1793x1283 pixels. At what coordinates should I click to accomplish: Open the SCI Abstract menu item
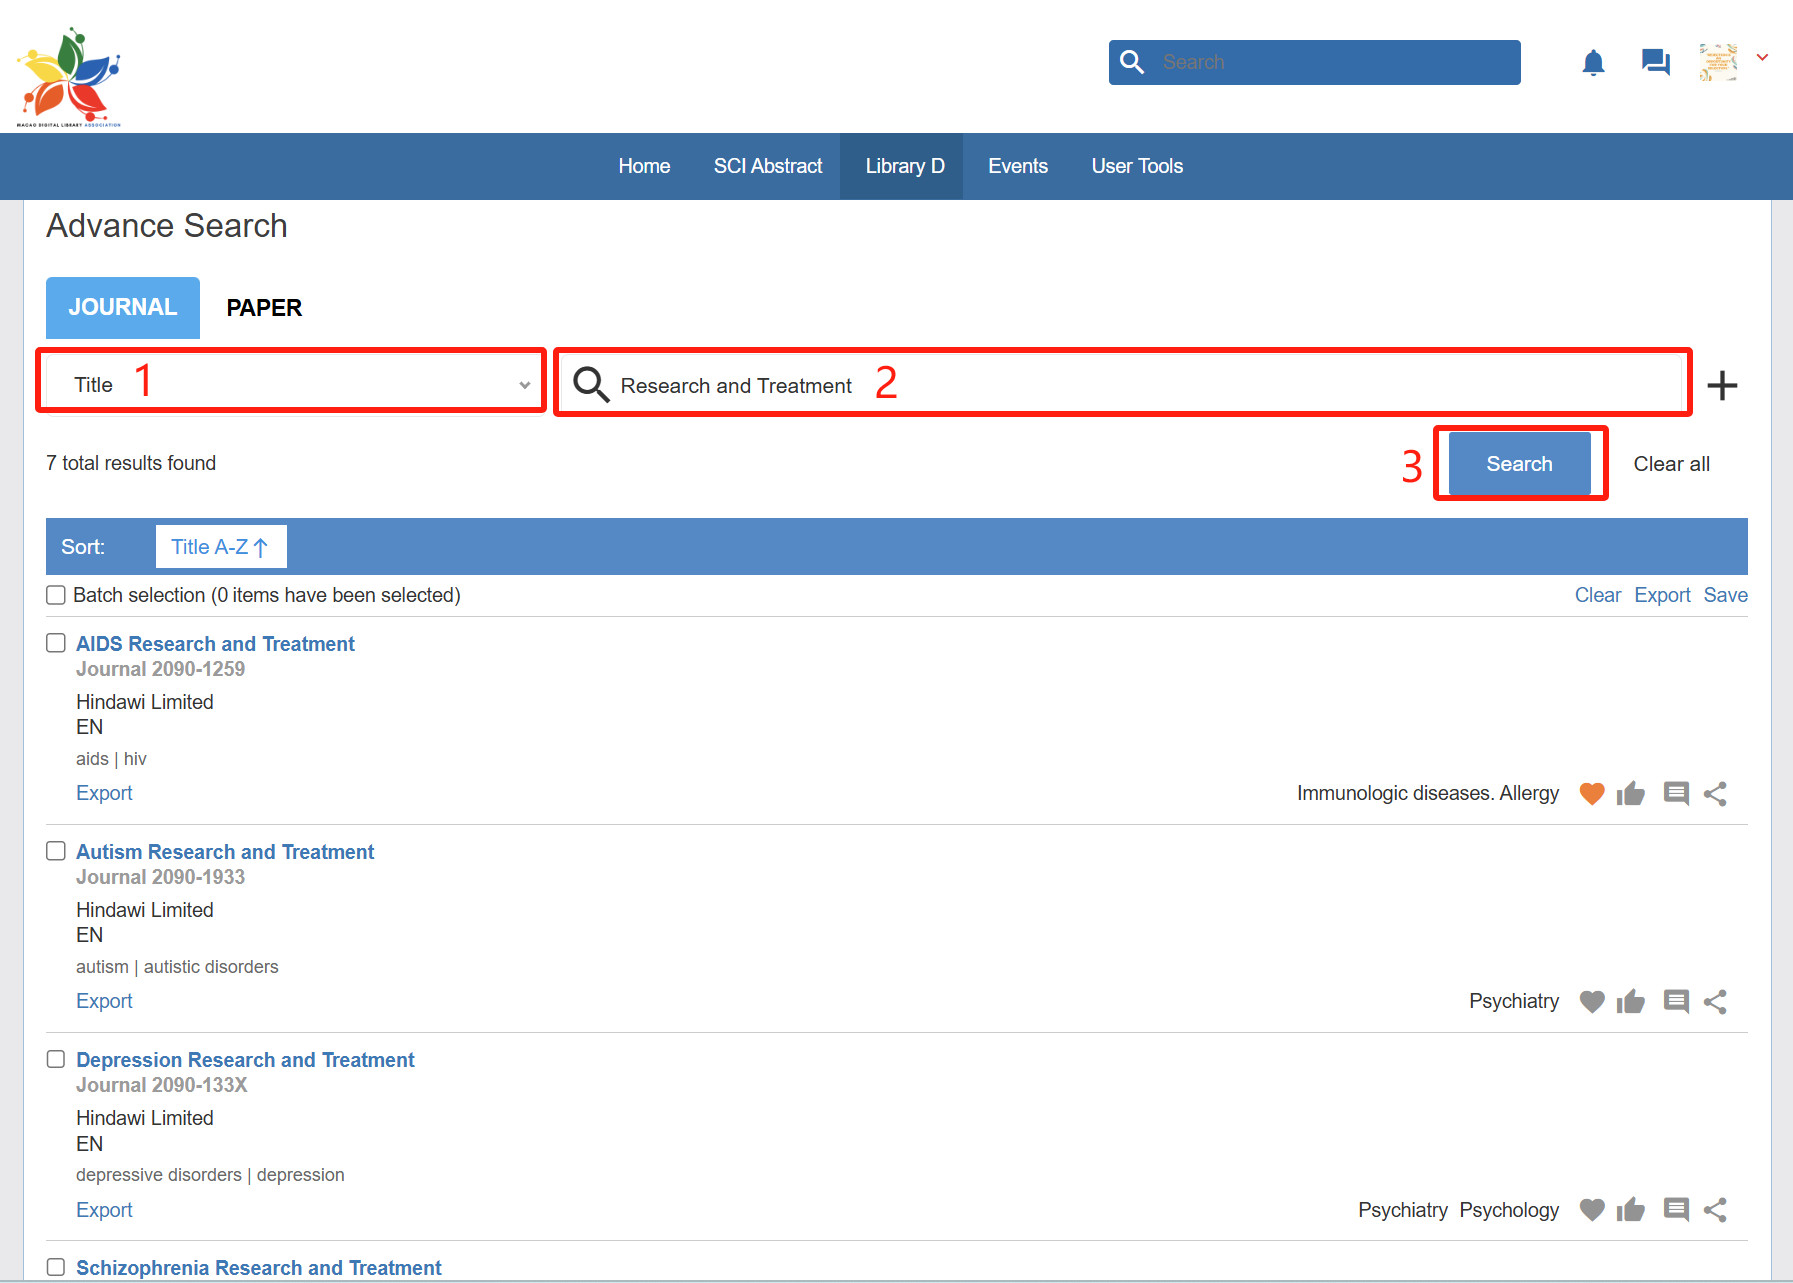pos(767,166)
